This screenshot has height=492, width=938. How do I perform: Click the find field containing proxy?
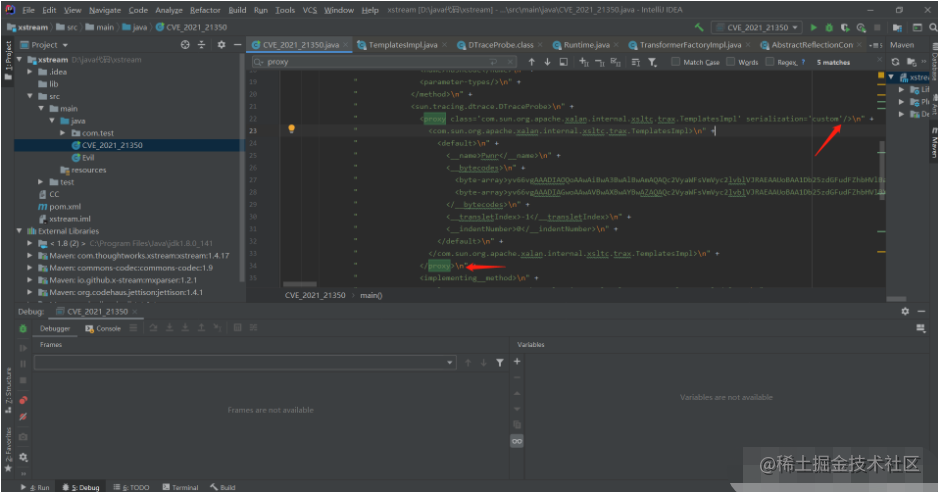pos(383,62)
